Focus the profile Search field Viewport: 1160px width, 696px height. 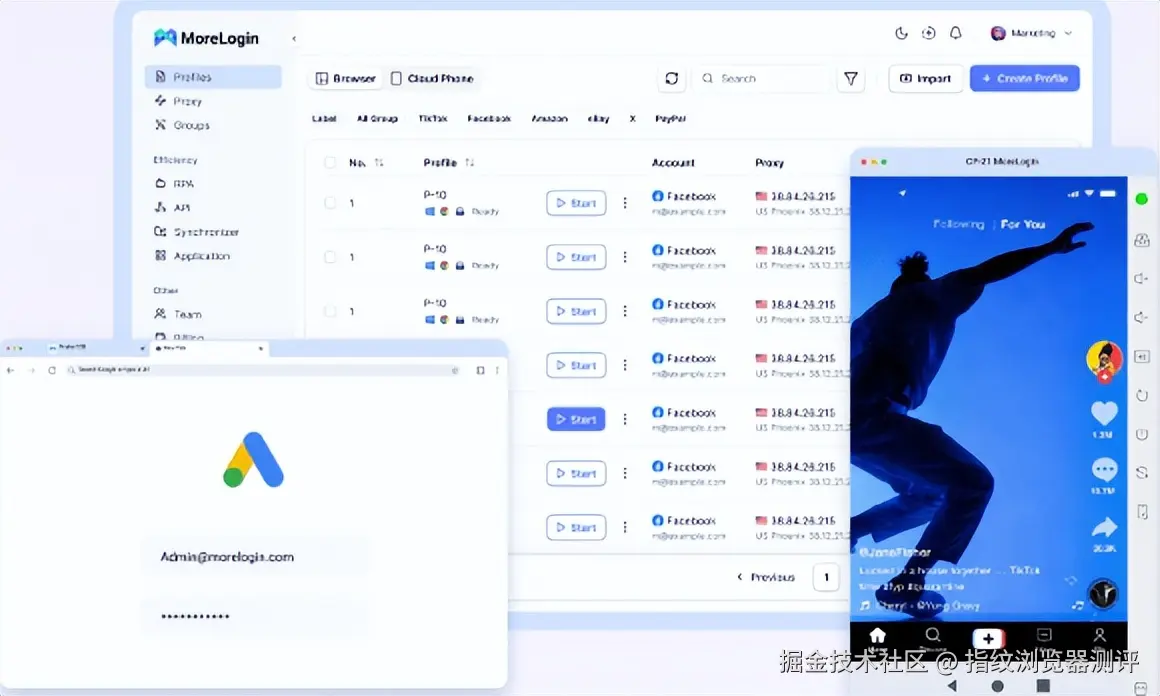click(761, 78)
